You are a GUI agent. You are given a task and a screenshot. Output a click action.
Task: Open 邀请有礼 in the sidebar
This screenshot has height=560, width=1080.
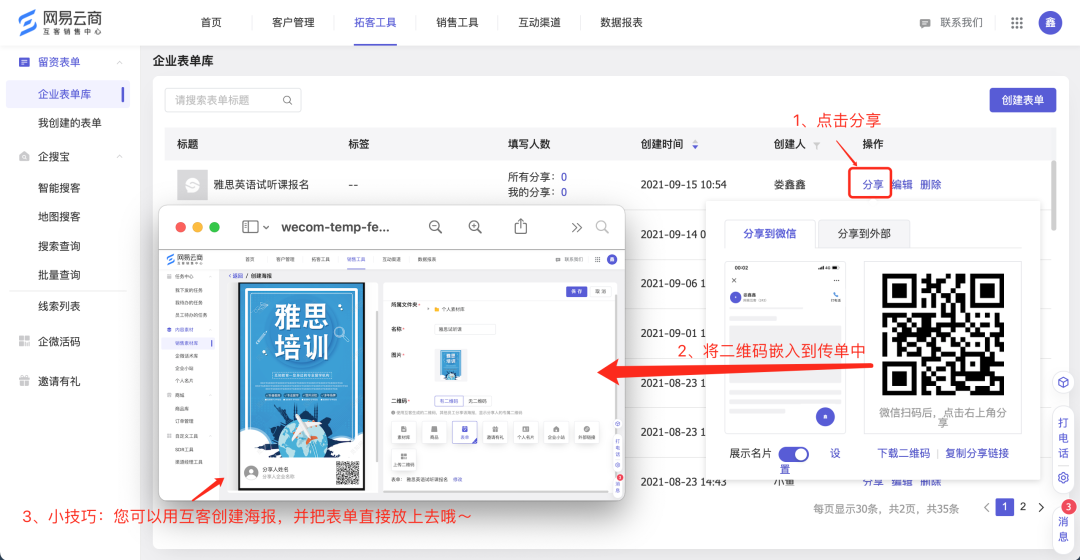pyautogui.click(x=59, y=382)
